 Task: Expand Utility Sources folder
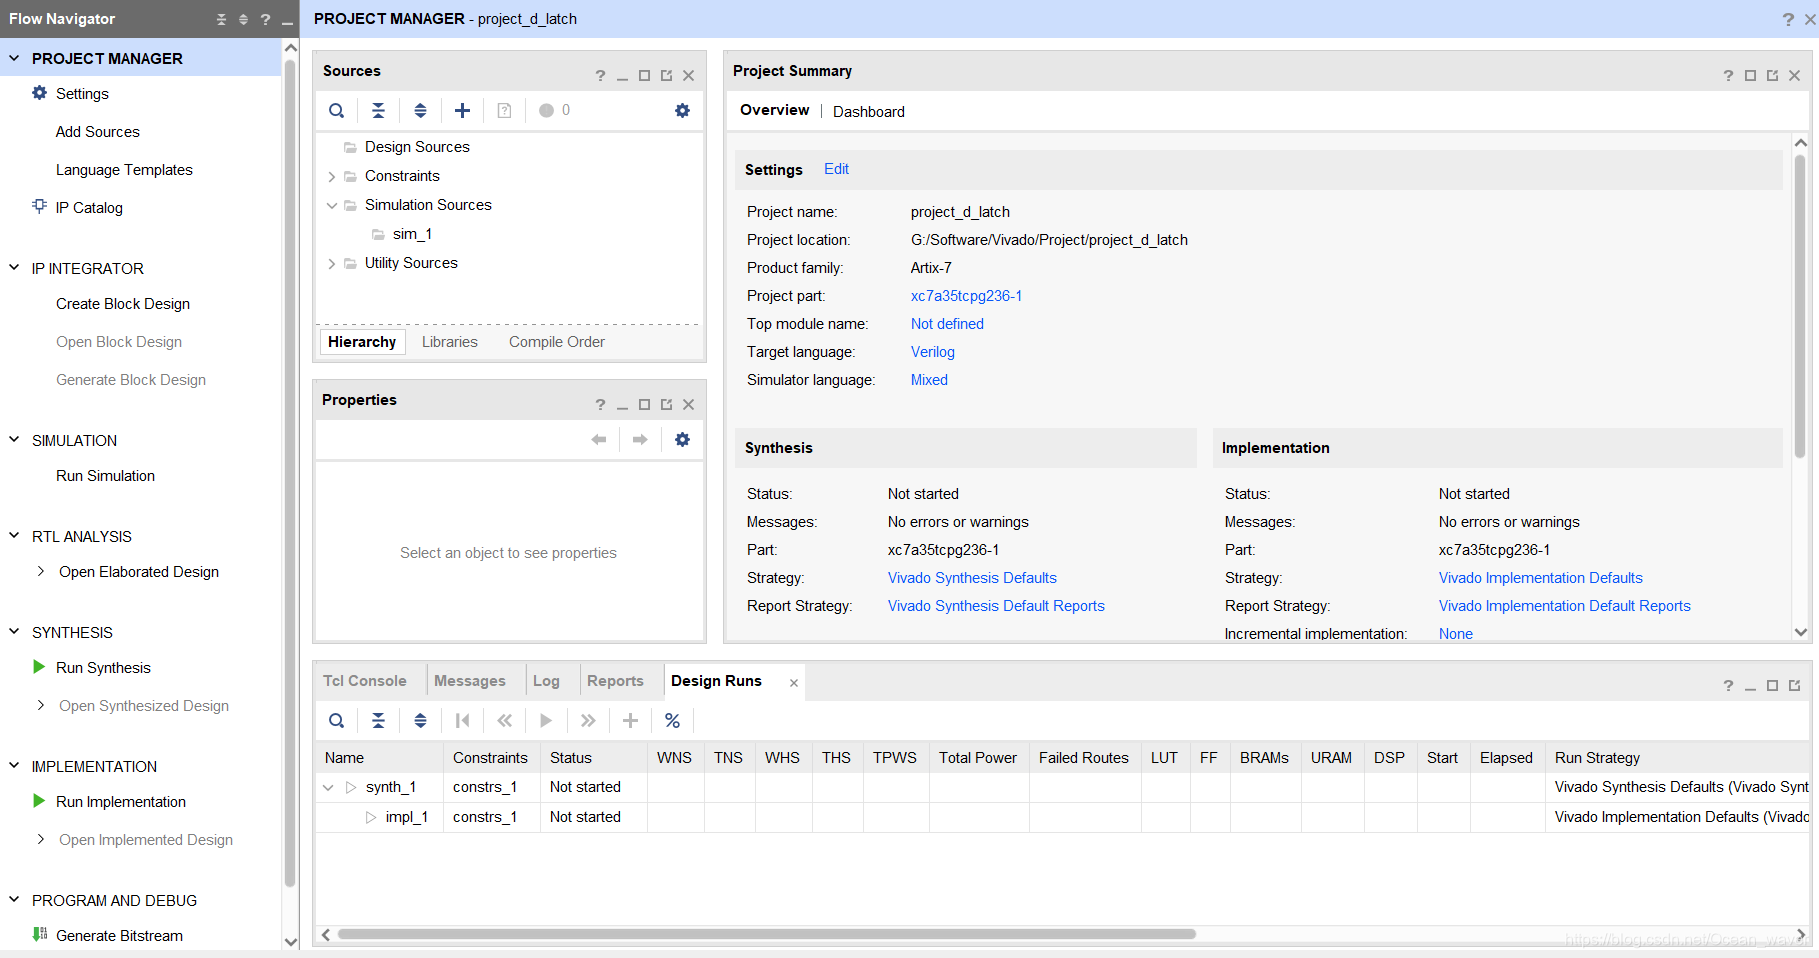(332, 264)
